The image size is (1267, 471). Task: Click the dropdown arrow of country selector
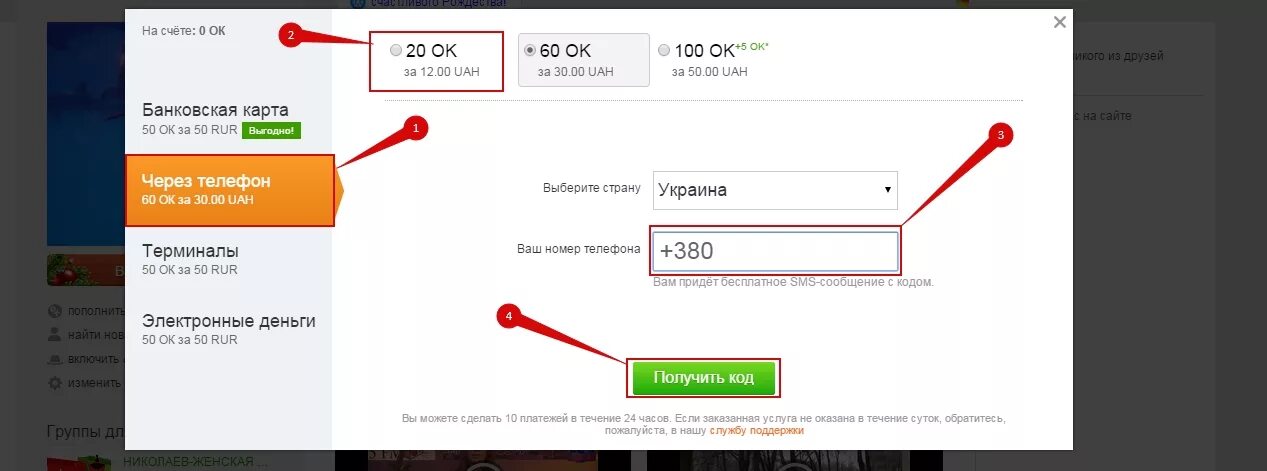click(x=887, y=190)
